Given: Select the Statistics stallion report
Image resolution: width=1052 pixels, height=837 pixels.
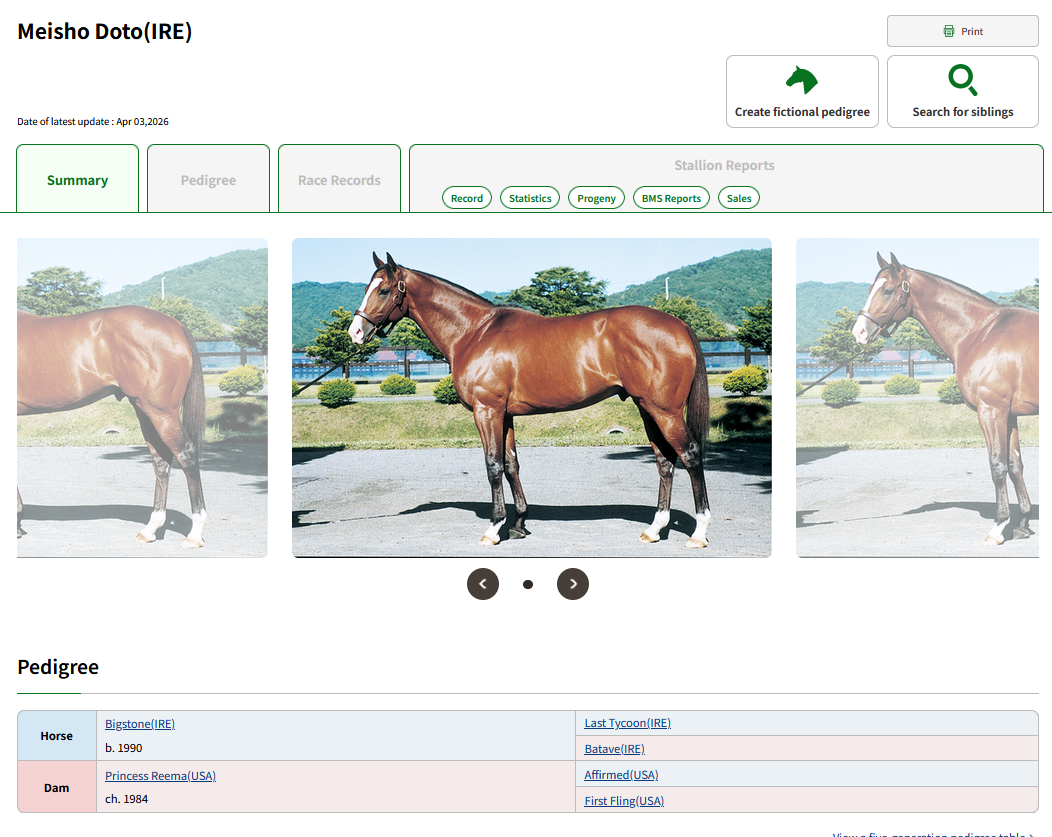Looking at the screenshot, I should pyautogui.click(x=530, y=198).
